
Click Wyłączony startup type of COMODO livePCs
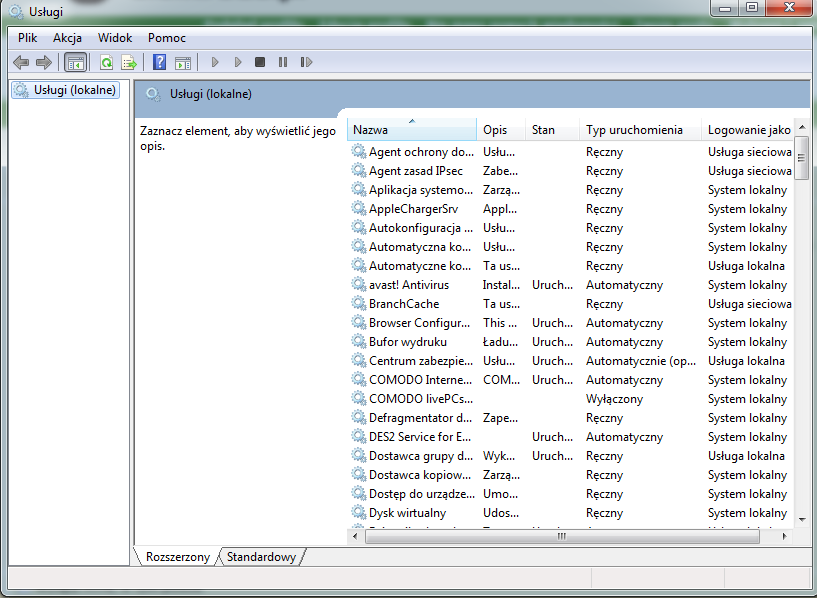click(x=614, y=399)
